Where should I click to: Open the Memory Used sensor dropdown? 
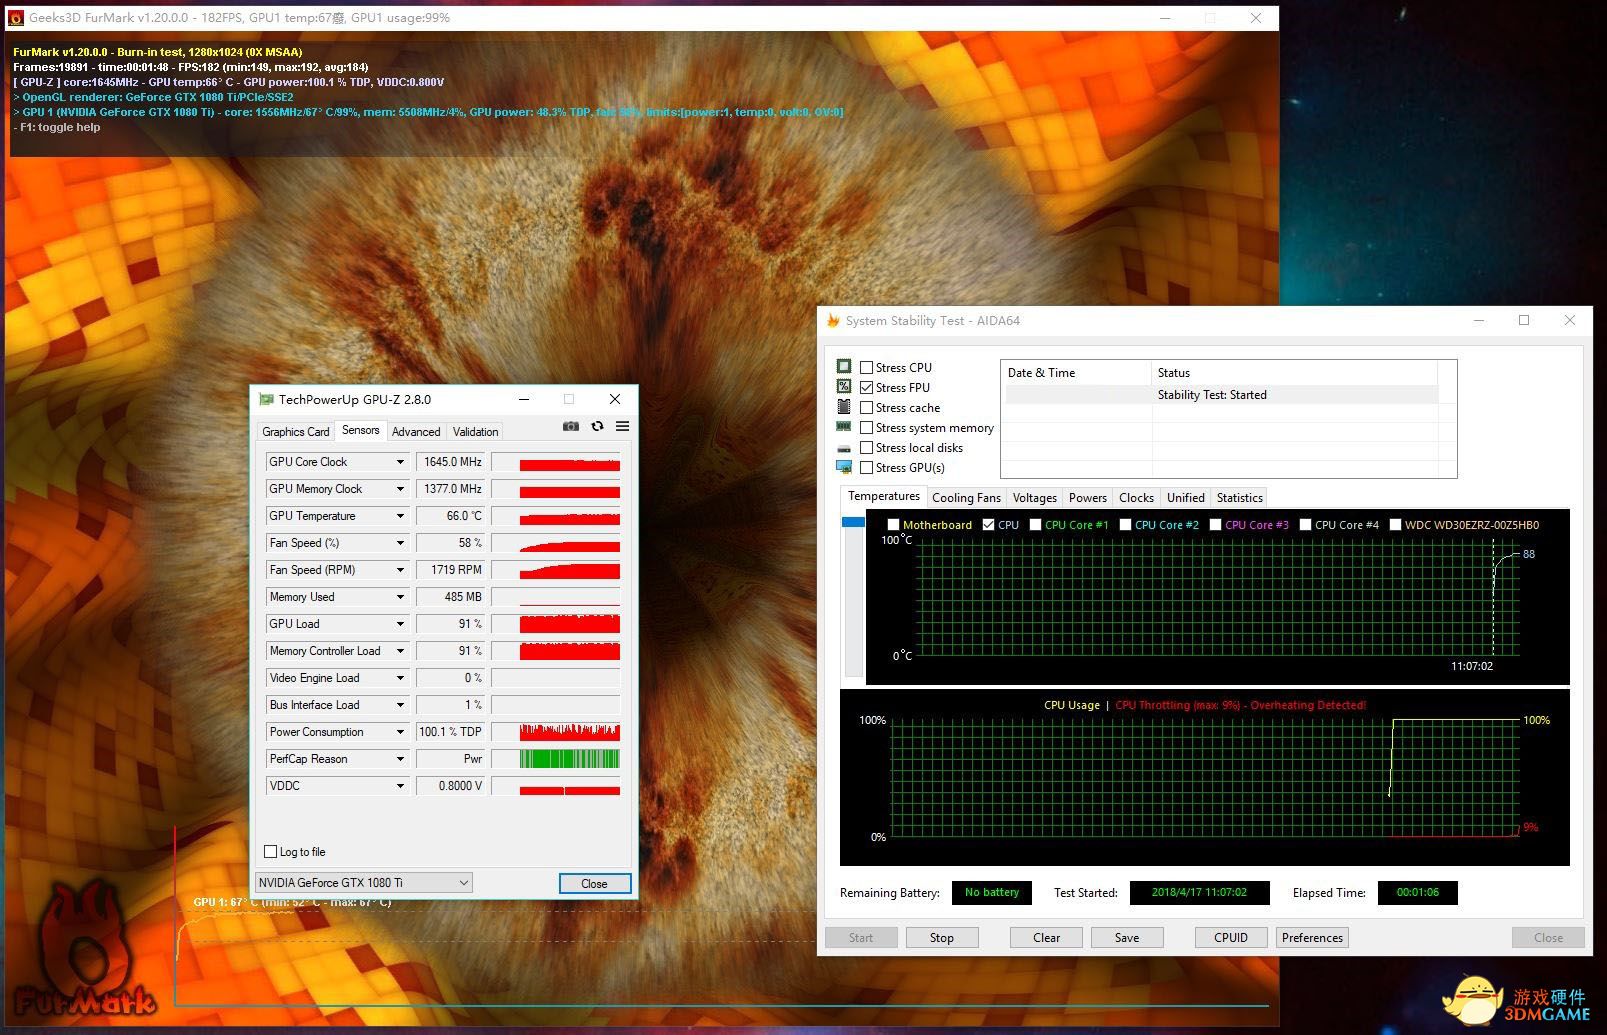[400, 597]
